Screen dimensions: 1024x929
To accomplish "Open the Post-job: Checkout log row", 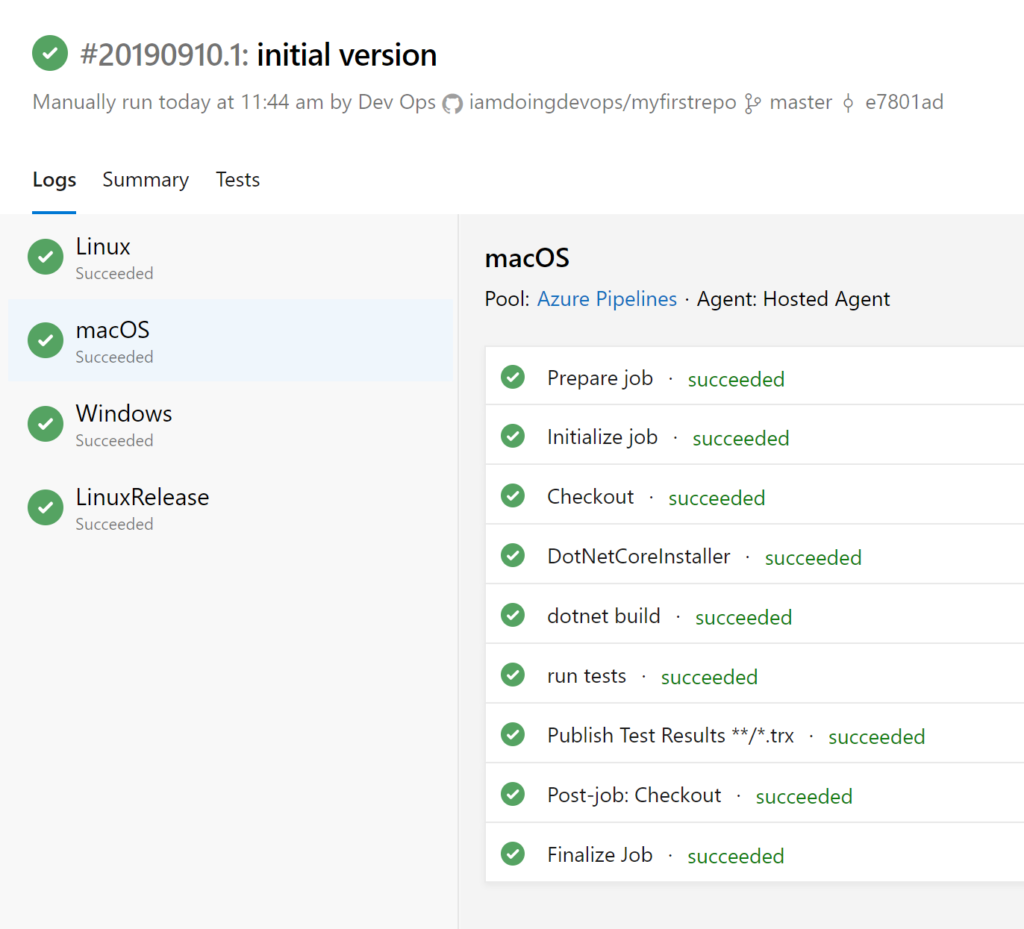I will point(754,793).
